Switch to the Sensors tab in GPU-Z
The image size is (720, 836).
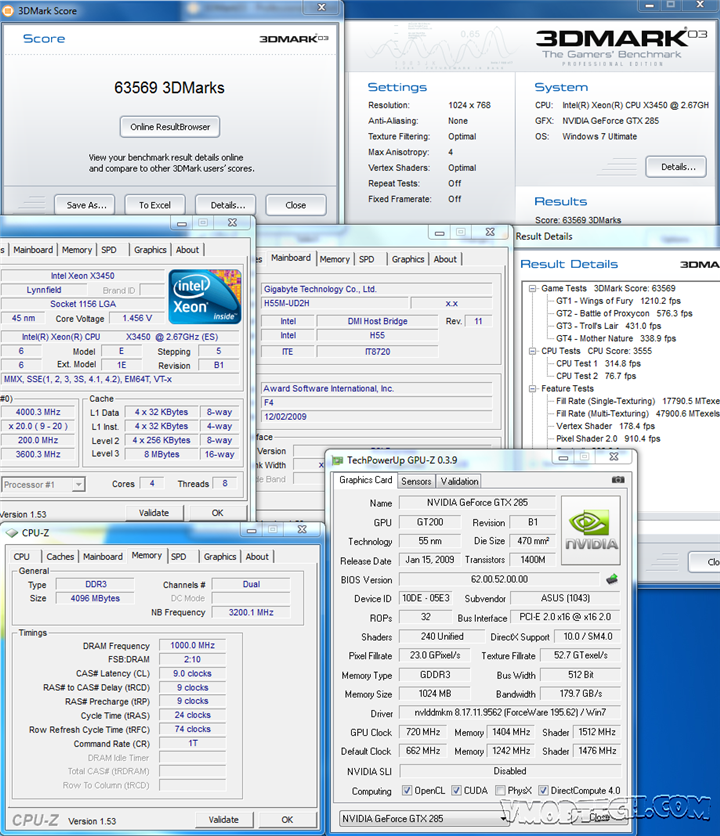[x=416, y=481]
